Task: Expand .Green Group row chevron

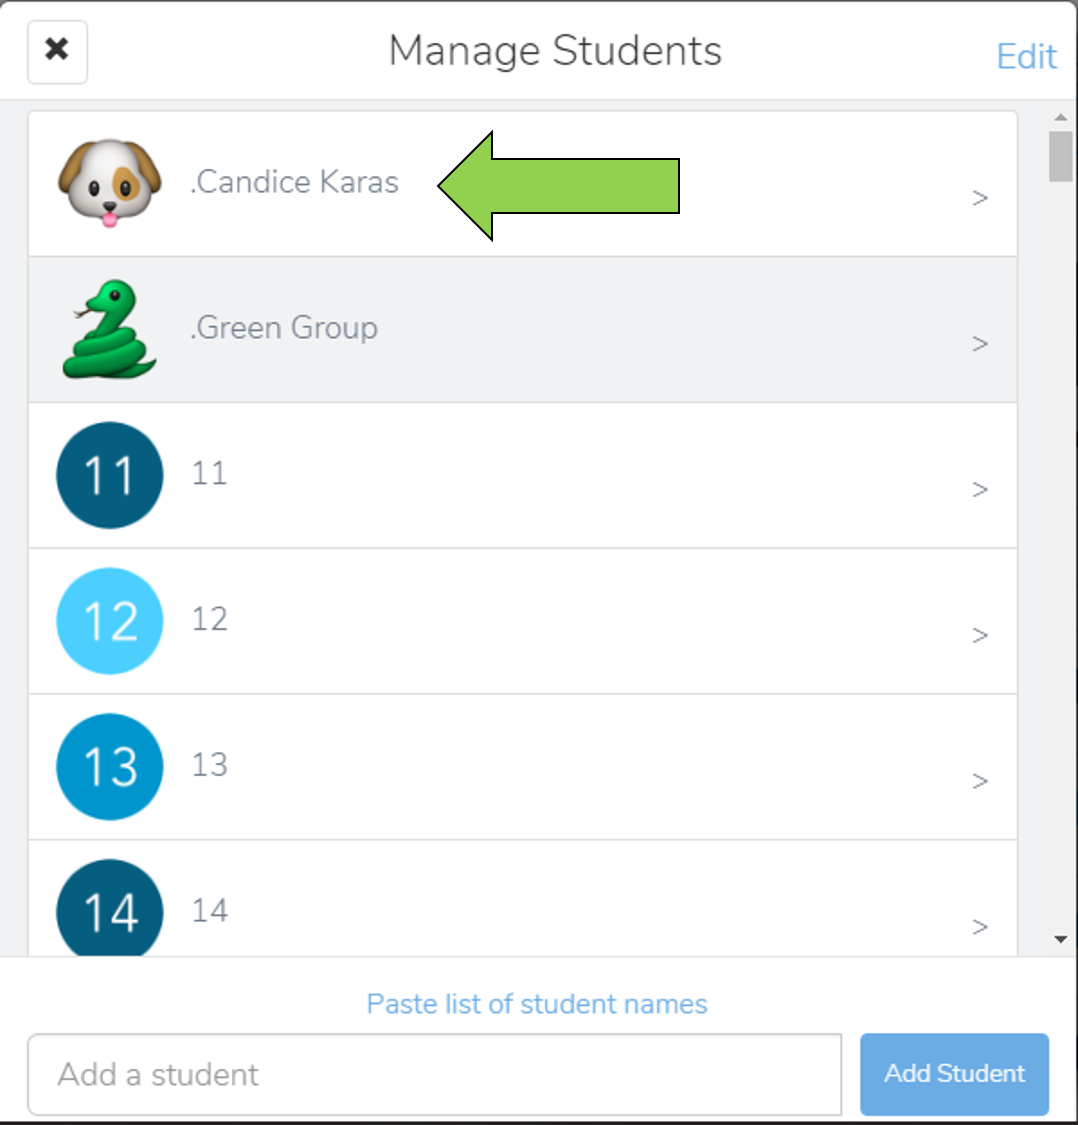Action: 980,344
